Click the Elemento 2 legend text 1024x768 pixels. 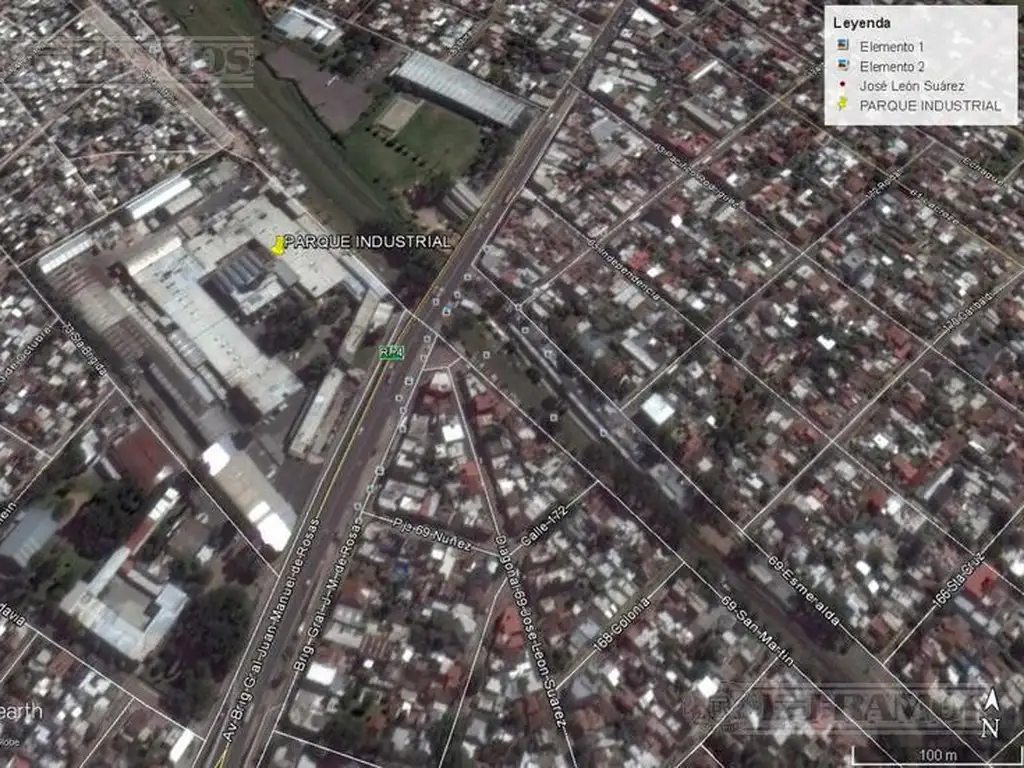tap(892, 67)
